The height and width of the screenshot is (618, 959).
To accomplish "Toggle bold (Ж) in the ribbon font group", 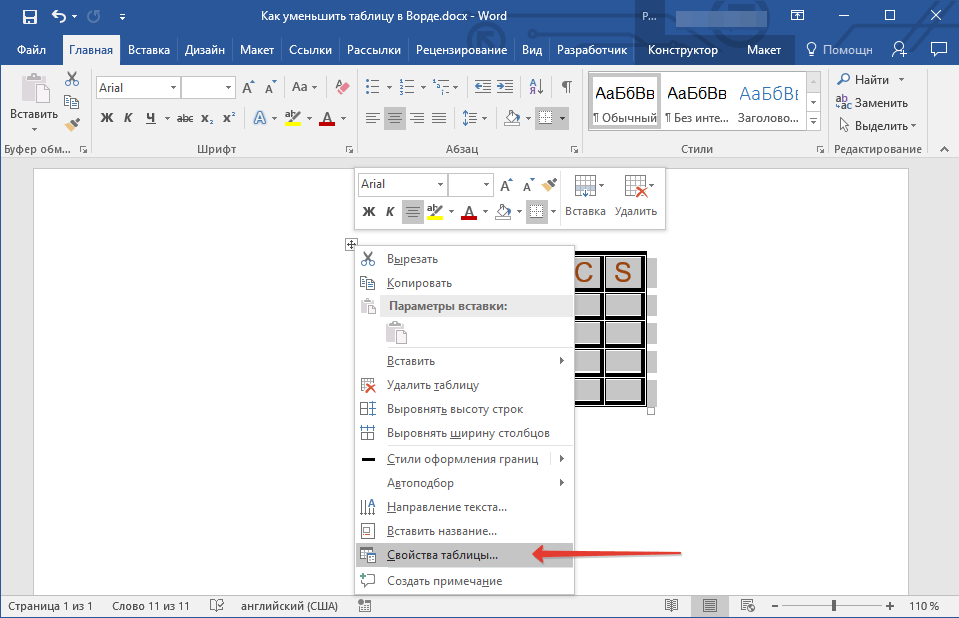I will point(107,118).
